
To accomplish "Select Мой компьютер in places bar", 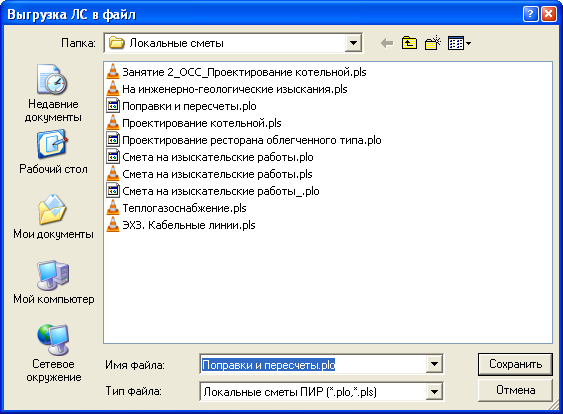I will point(53,282).
